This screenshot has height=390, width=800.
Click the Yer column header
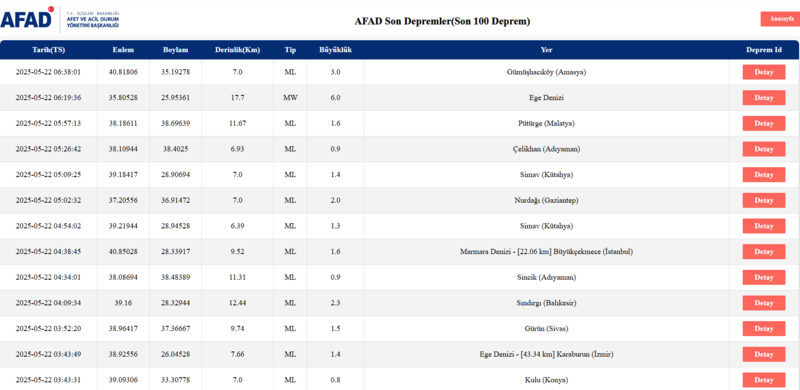point(546,50)
